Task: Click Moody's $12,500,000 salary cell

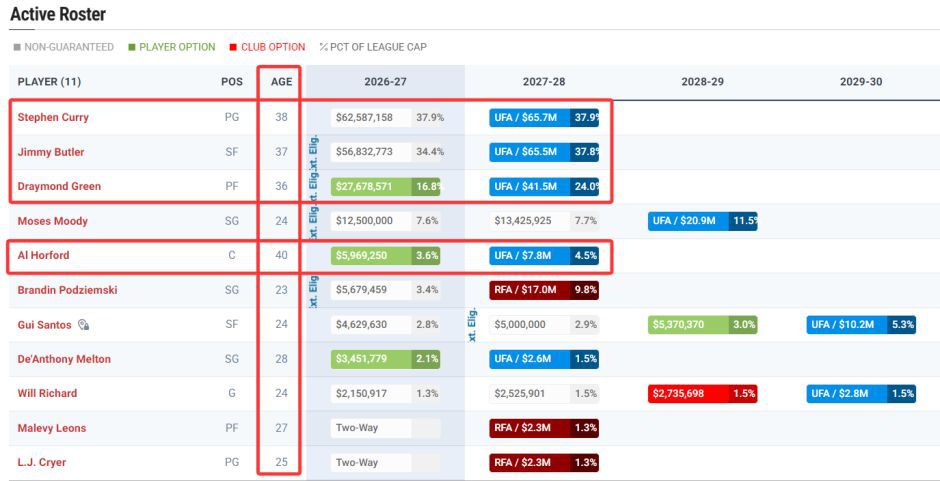Action: (x=370, y=221)
